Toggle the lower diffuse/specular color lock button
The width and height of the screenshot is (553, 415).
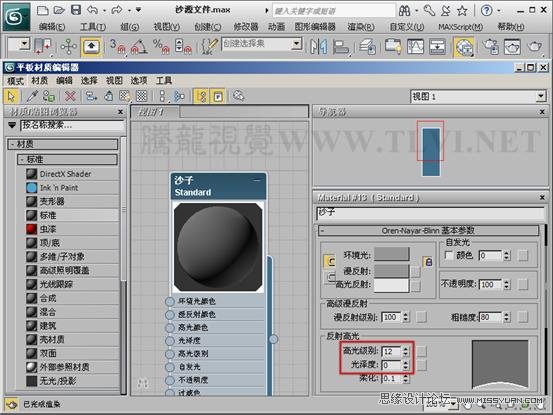tap(330, 277)
